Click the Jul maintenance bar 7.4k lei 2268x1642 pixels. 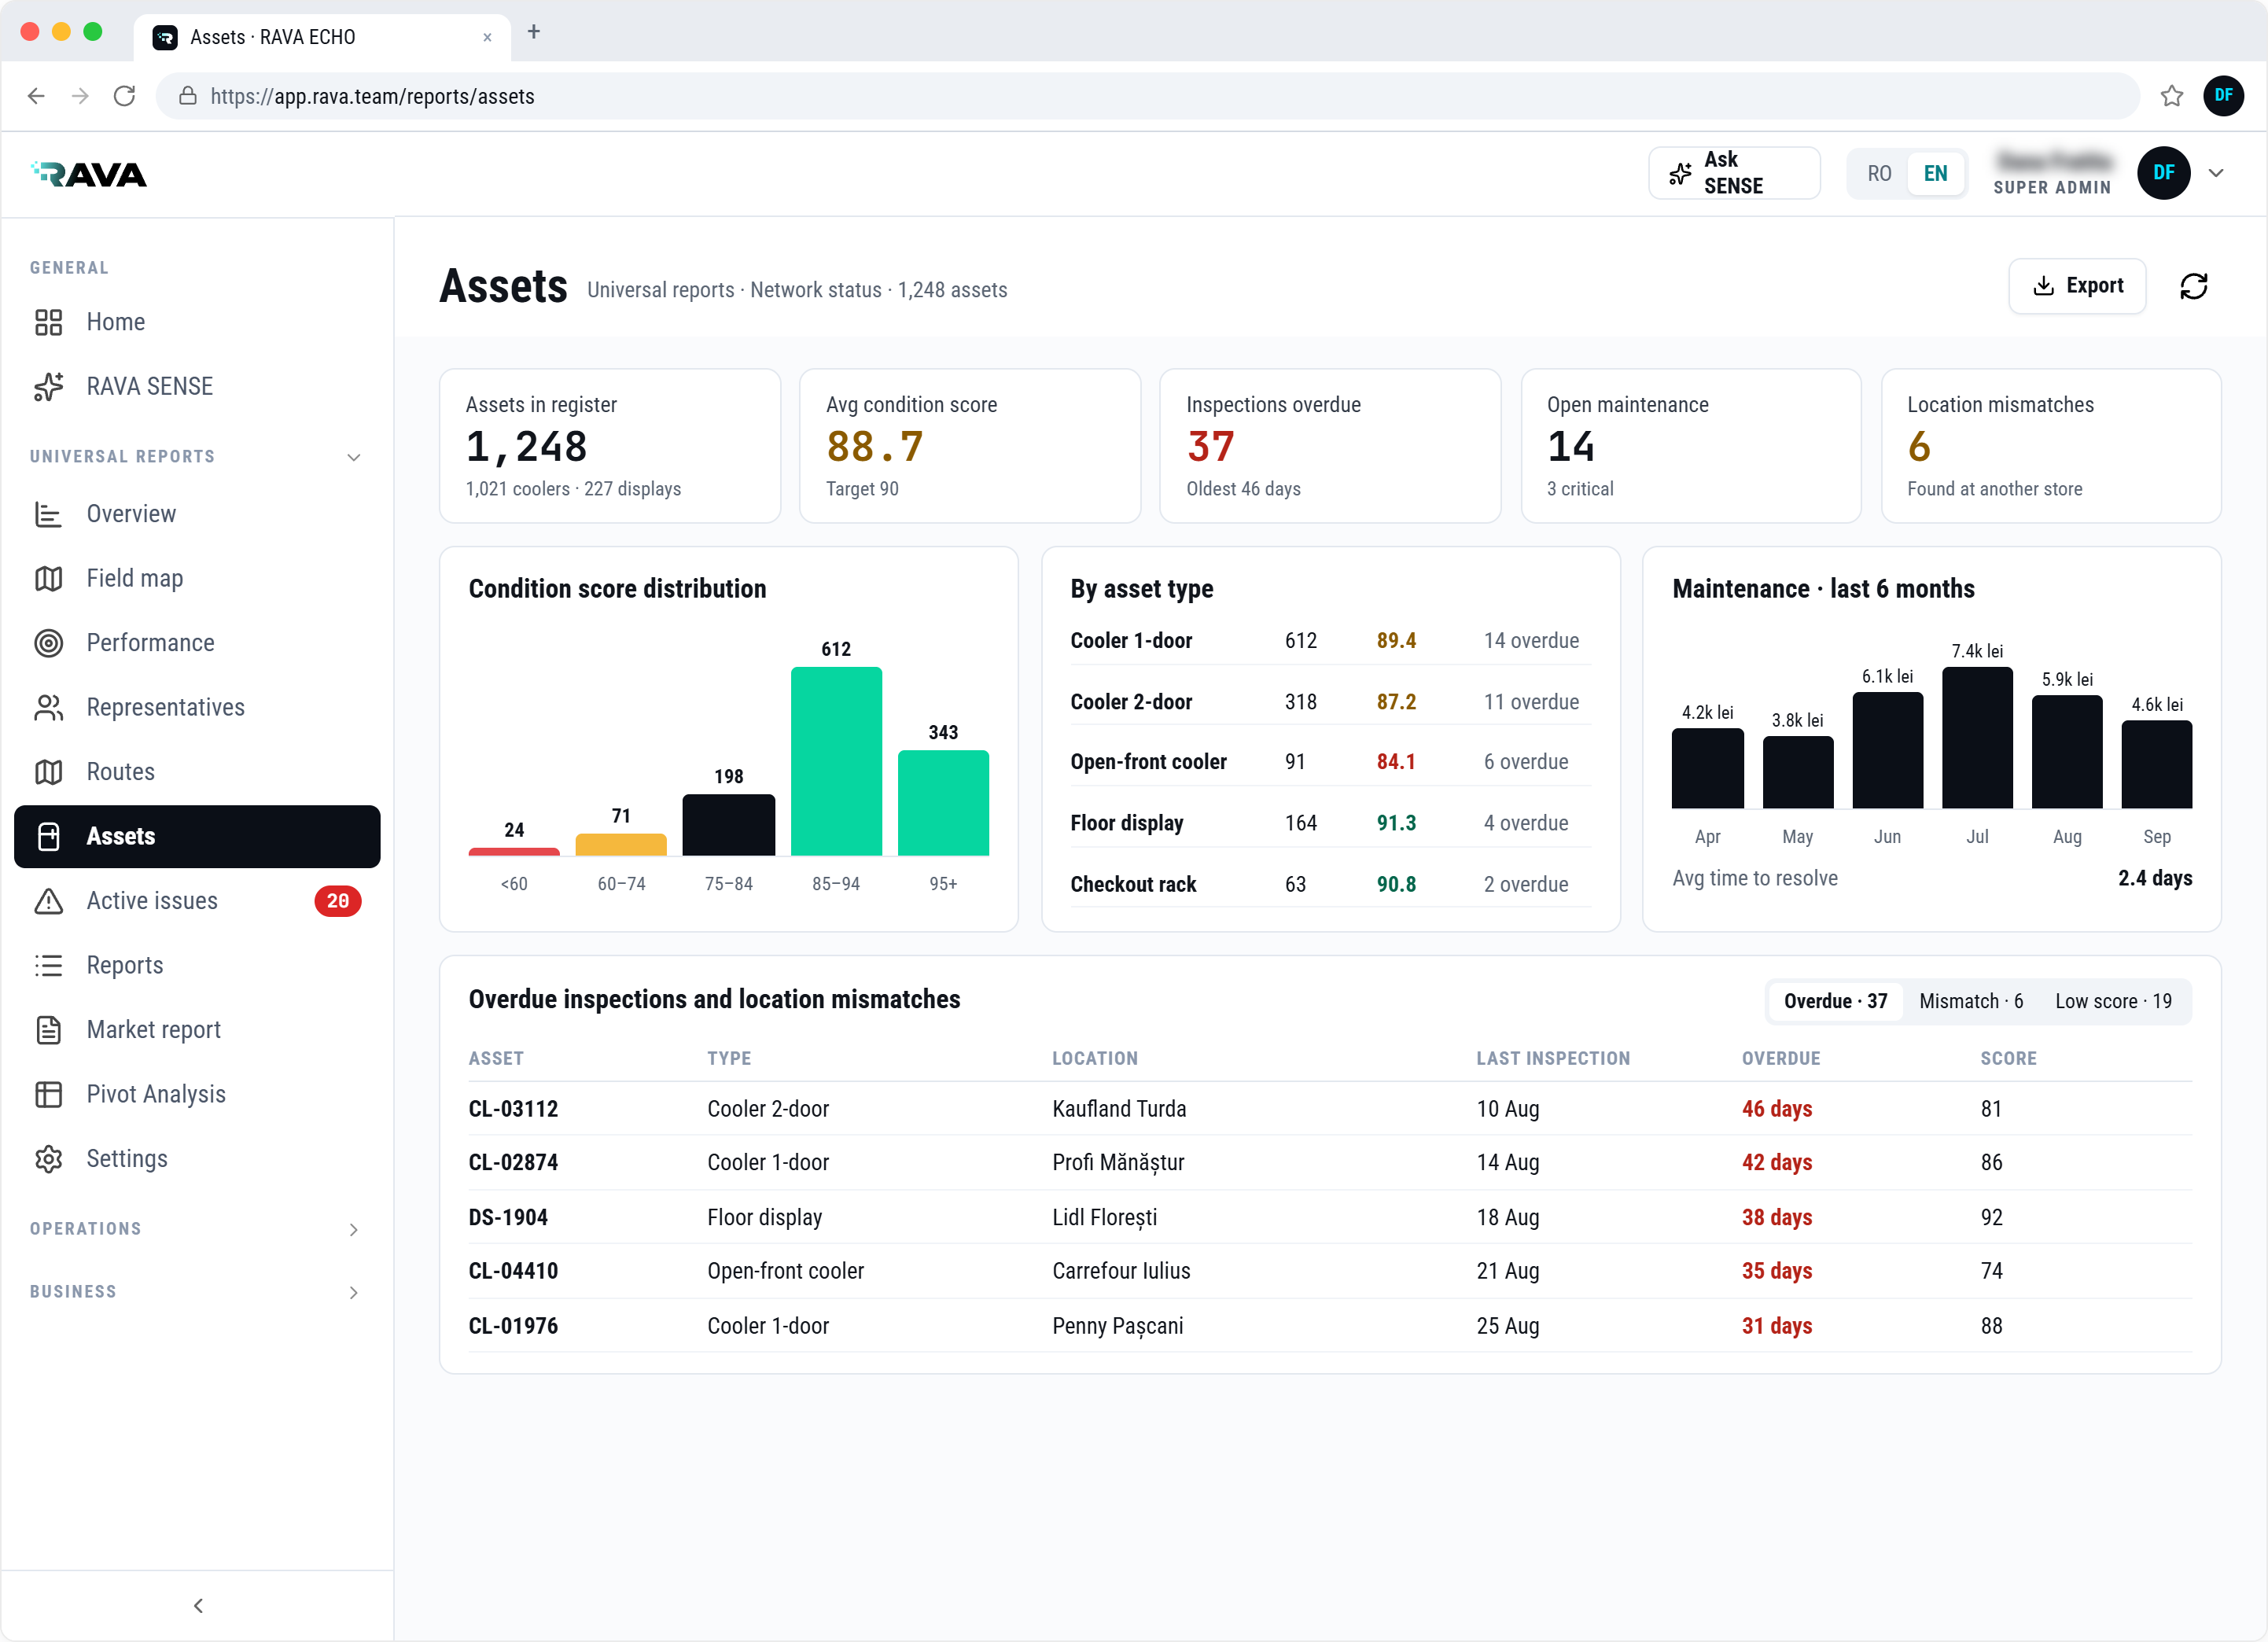[1976, 738]
